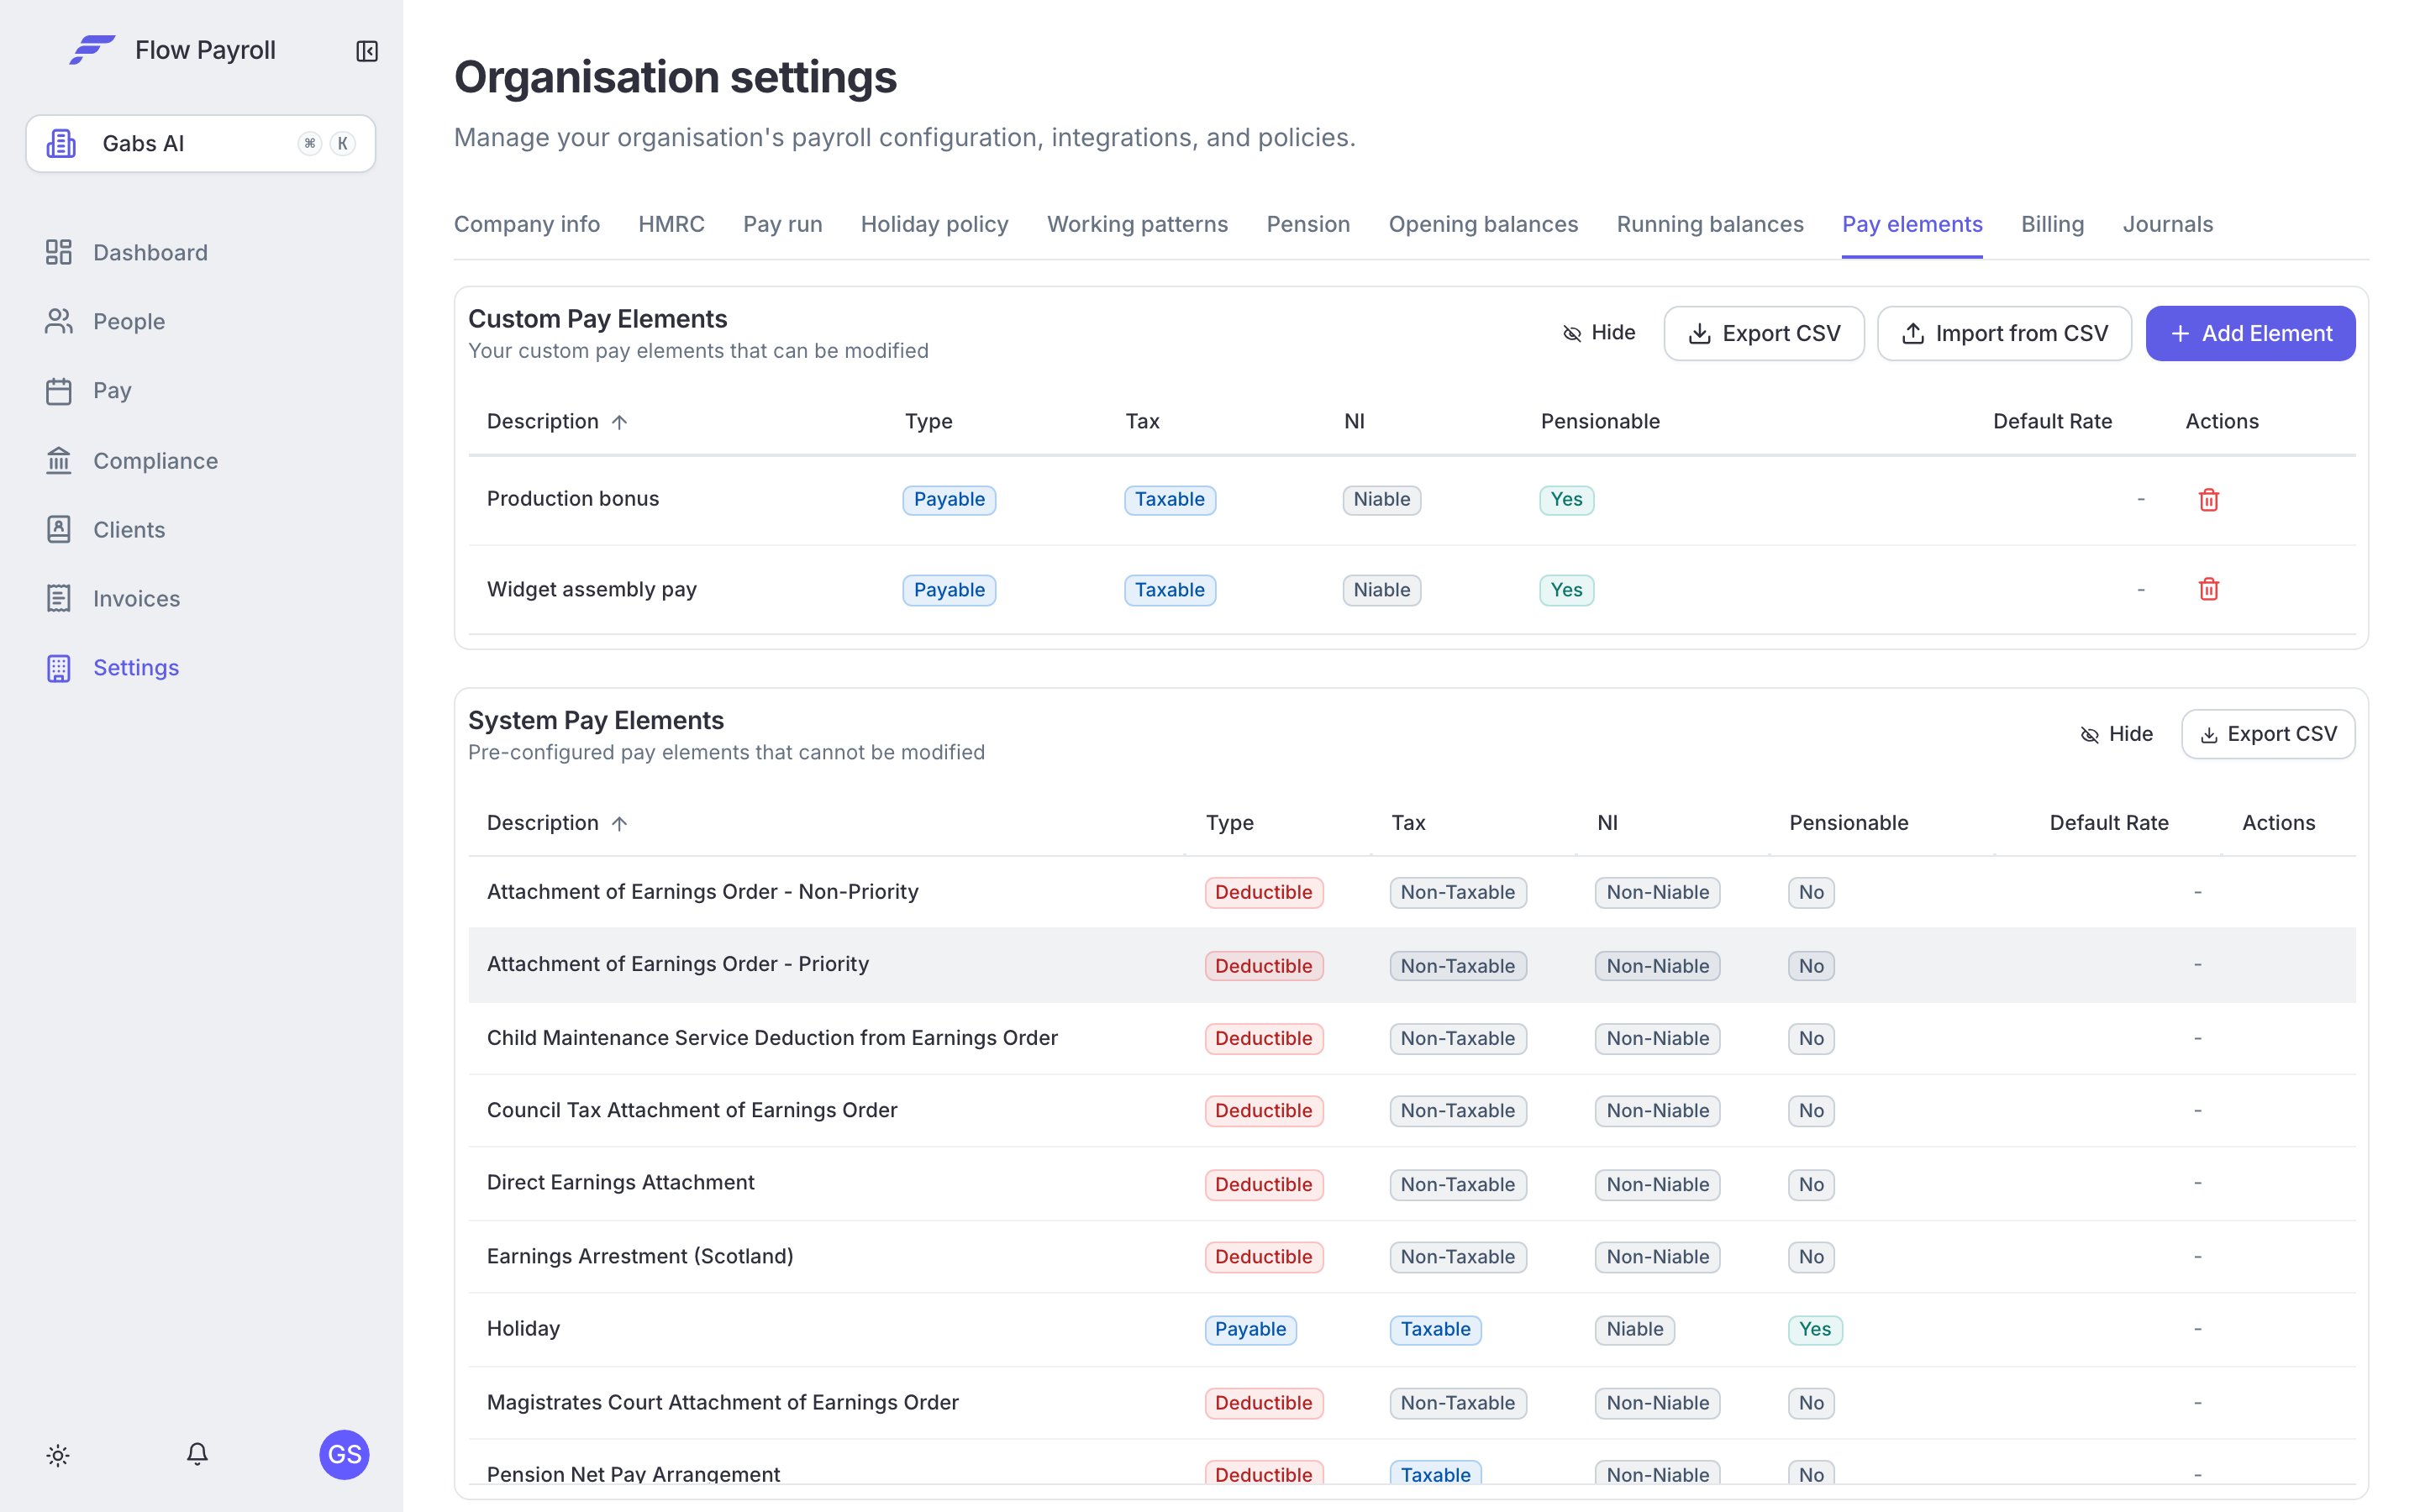Collapse the sidebar using panel icon

click(367, 51)
